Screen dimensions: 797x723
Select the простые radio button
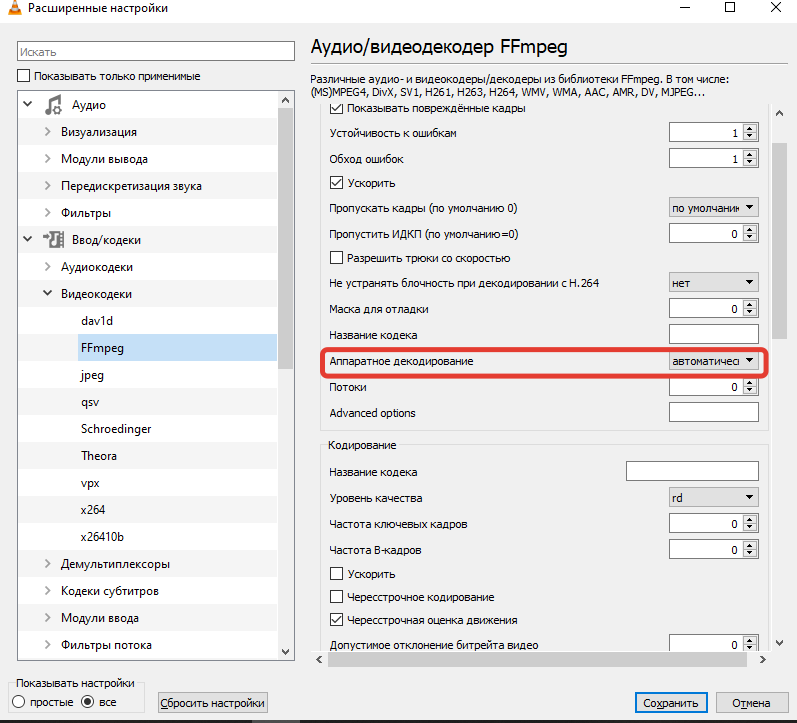19,702
